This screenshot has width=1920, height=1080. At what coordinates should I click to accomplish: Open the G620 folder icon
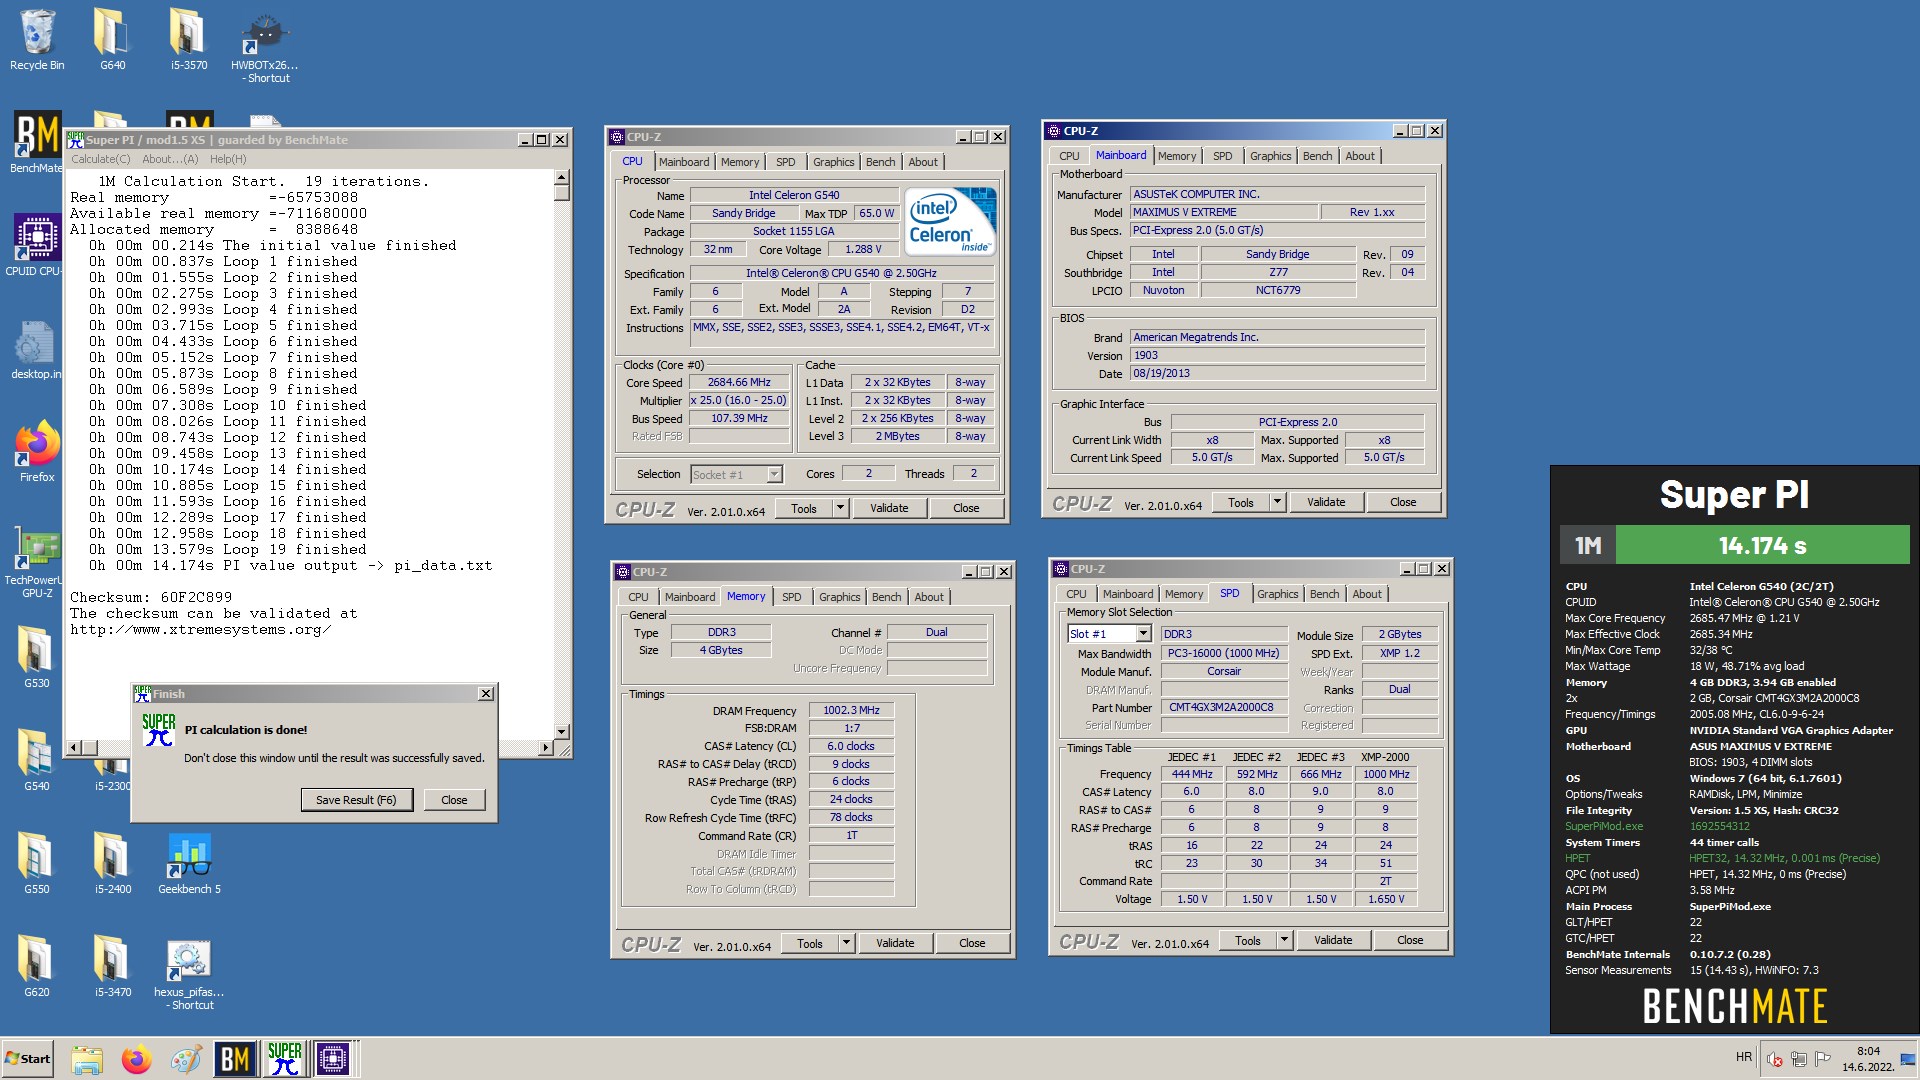click(x=37, y=966)
